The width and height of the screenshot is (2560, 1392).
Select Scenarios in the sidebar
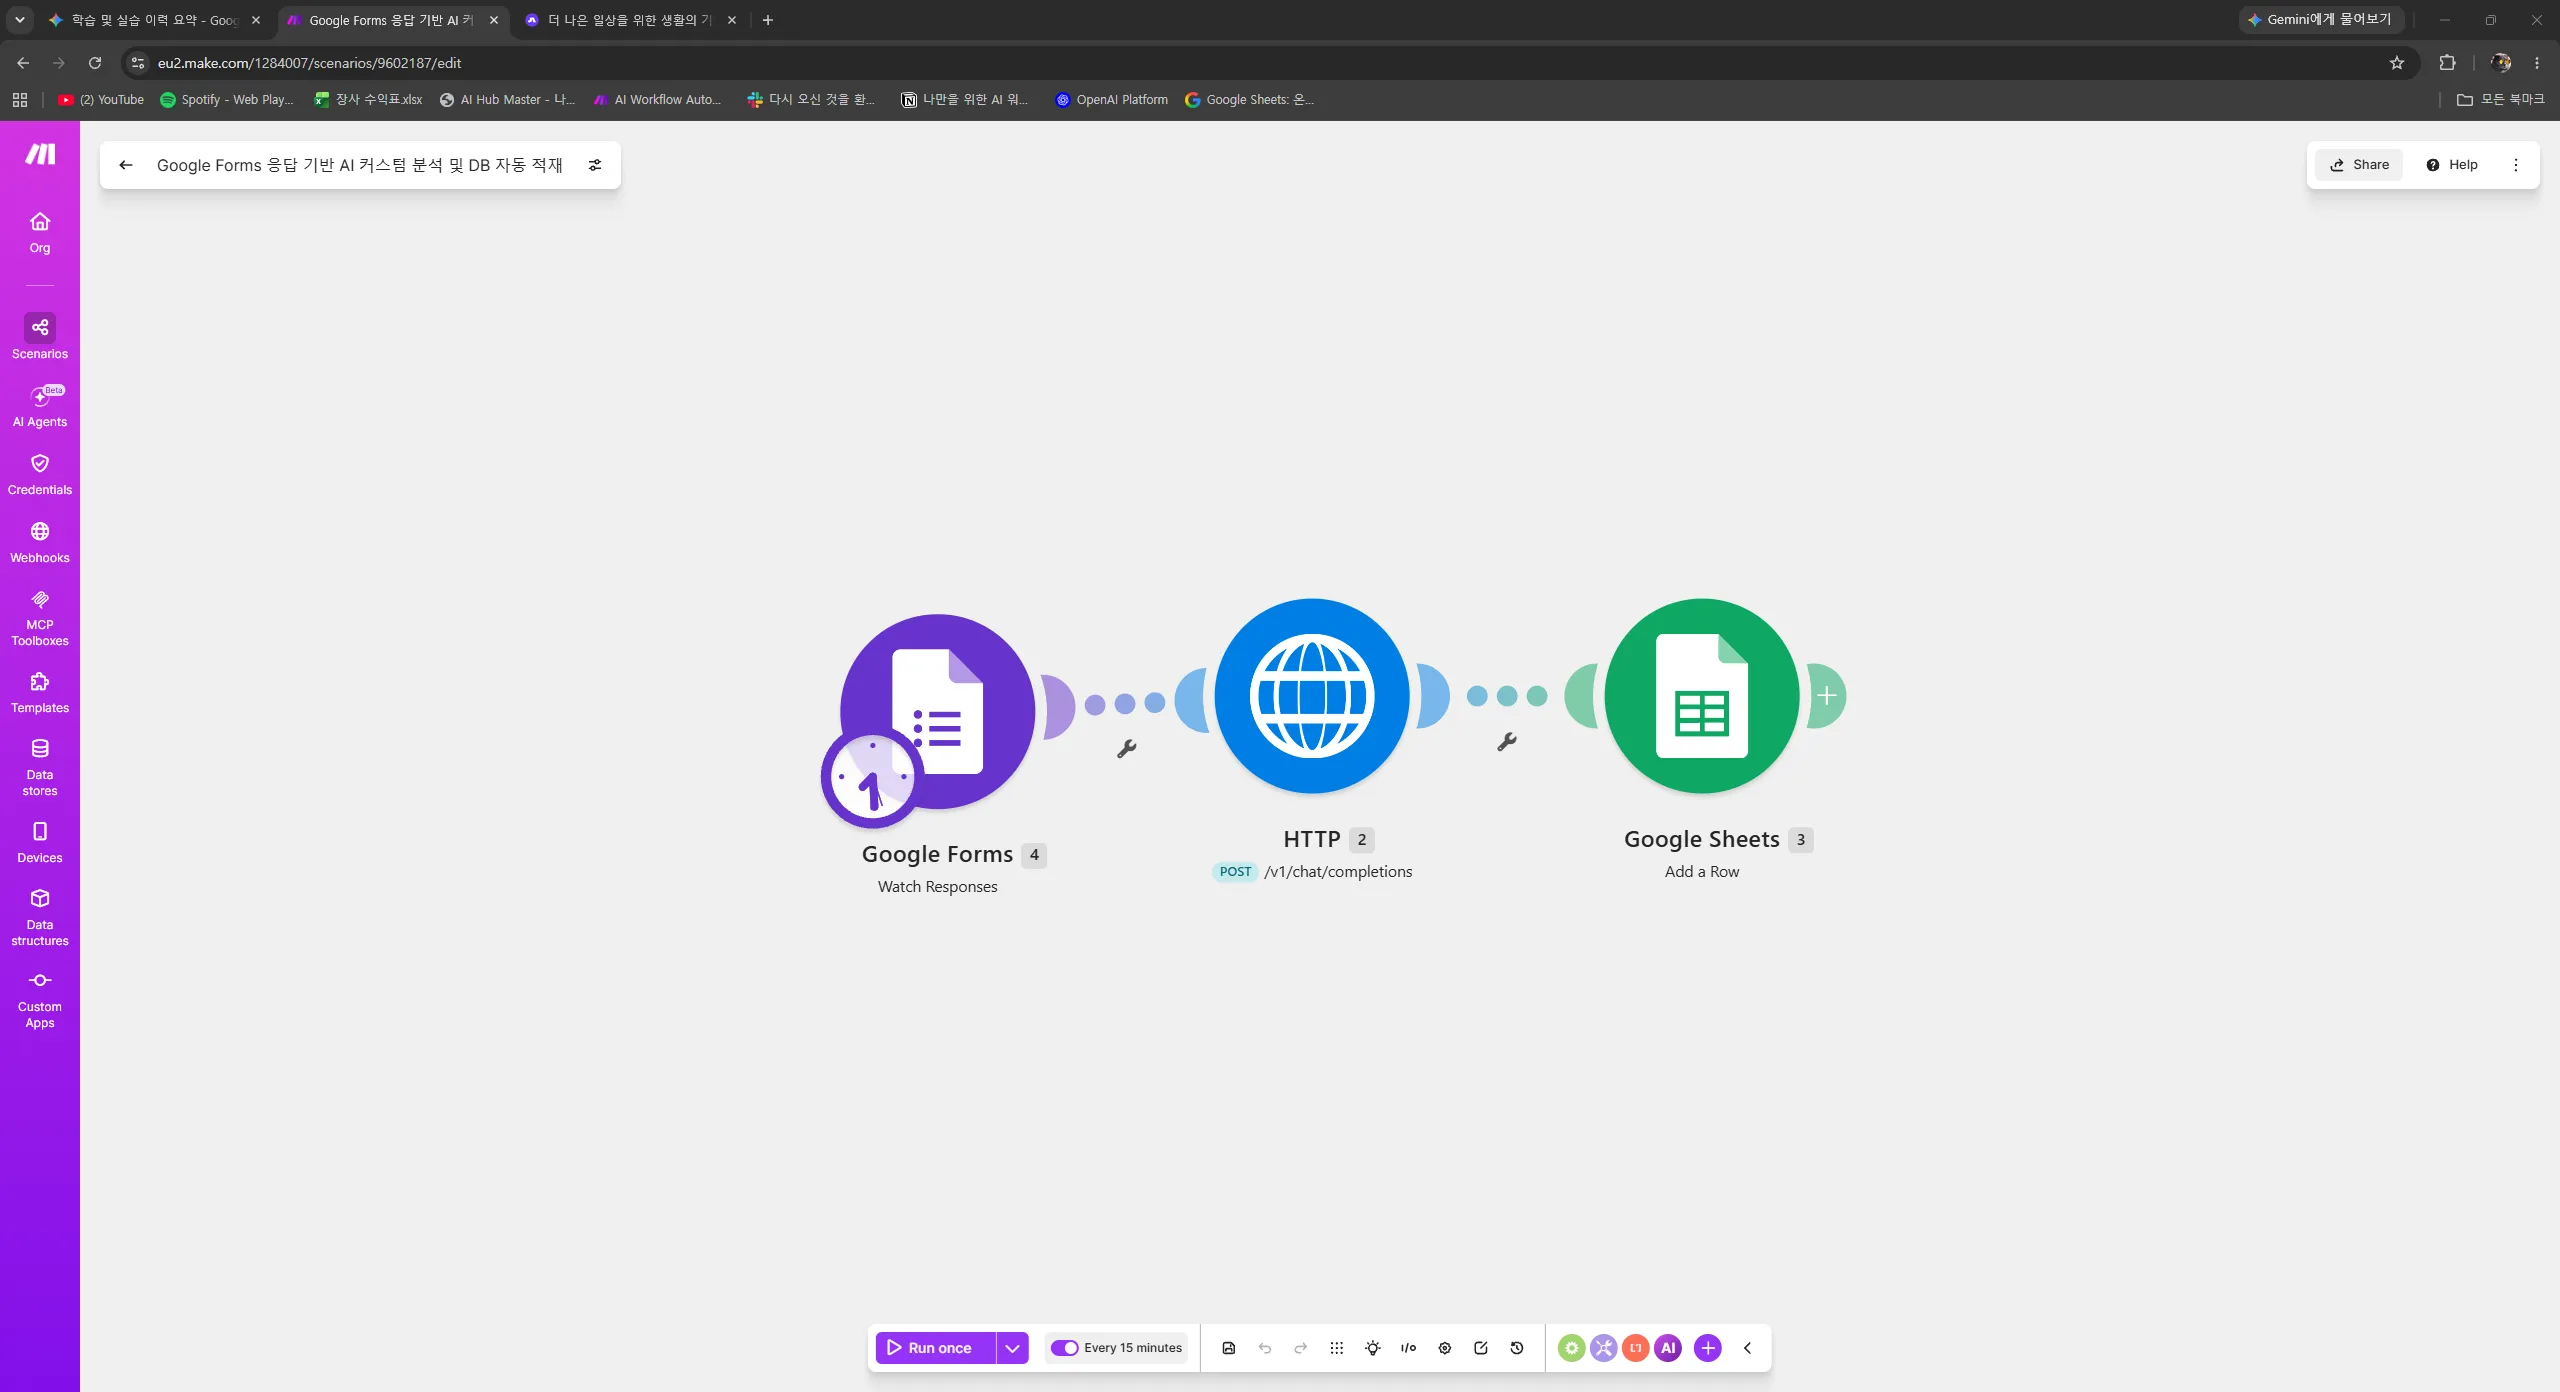40,337
